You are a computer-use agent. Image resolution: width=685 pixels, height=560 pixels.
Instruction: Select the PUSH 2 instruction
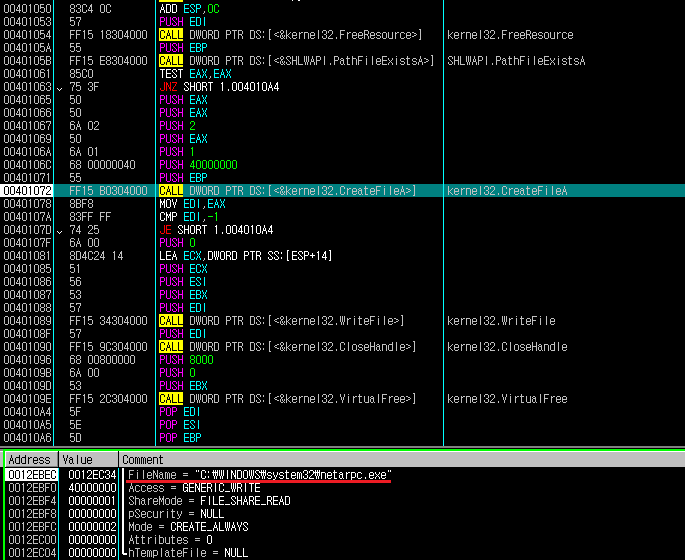pos(177,126)
